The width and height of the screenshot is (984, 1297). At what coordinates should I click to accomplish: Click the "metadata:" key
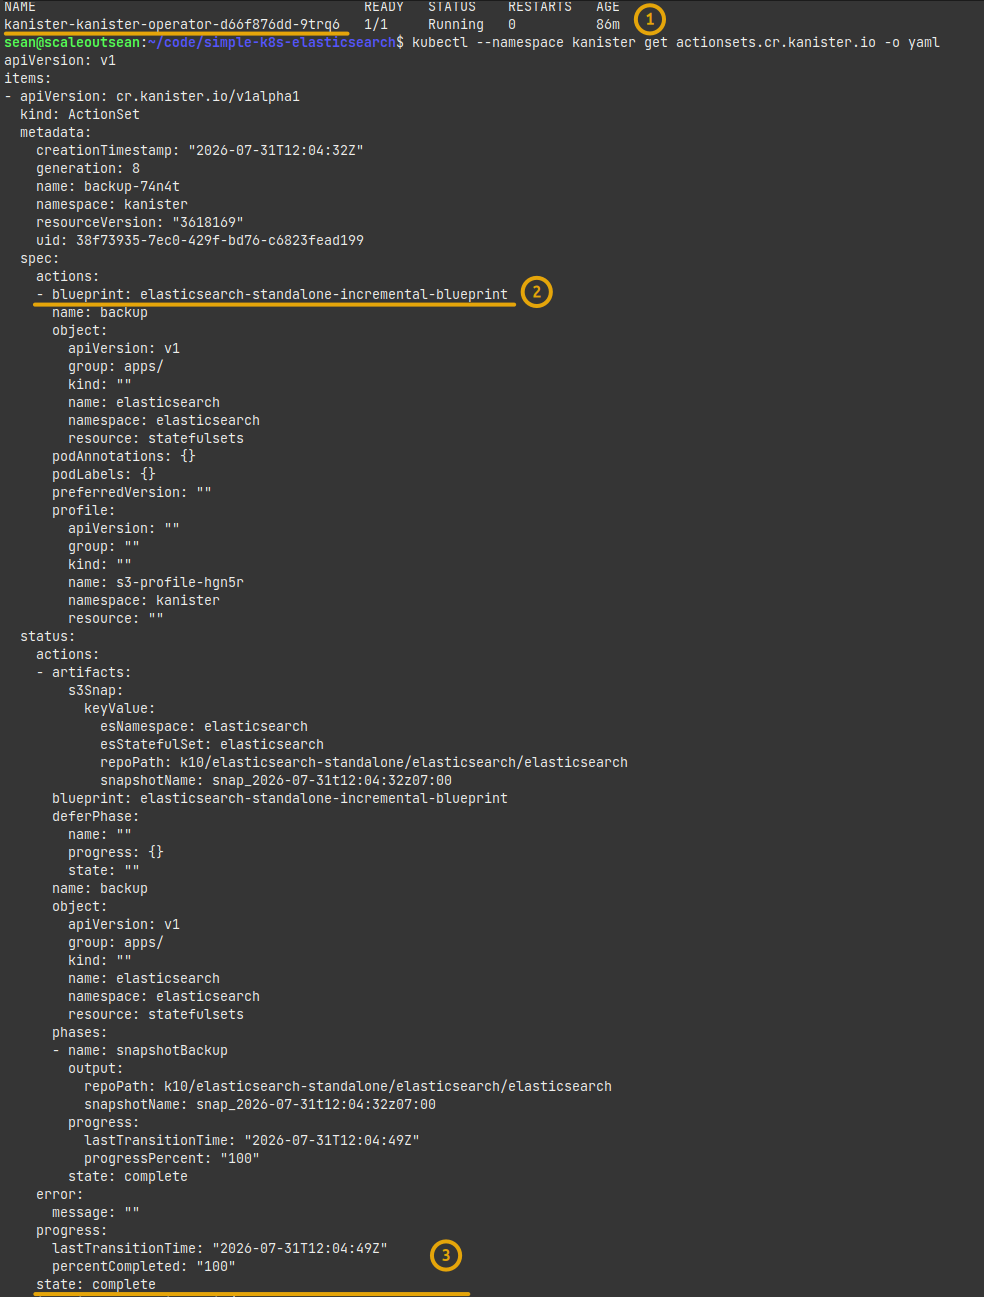coord(56,132)
